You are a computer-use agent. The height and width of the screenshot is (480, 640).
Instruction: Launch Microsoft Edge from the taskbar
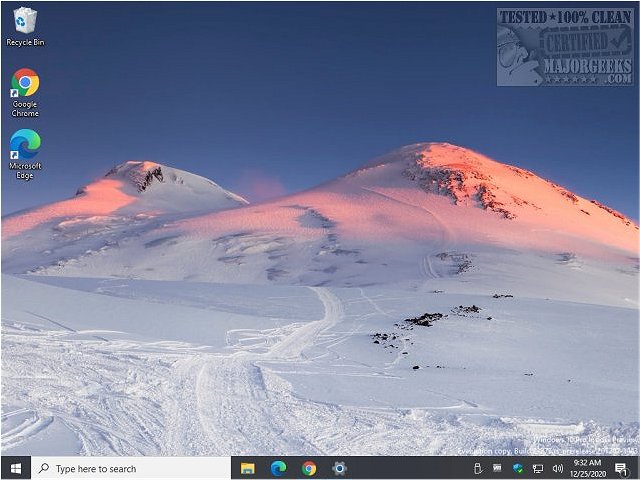click(278, 468)
